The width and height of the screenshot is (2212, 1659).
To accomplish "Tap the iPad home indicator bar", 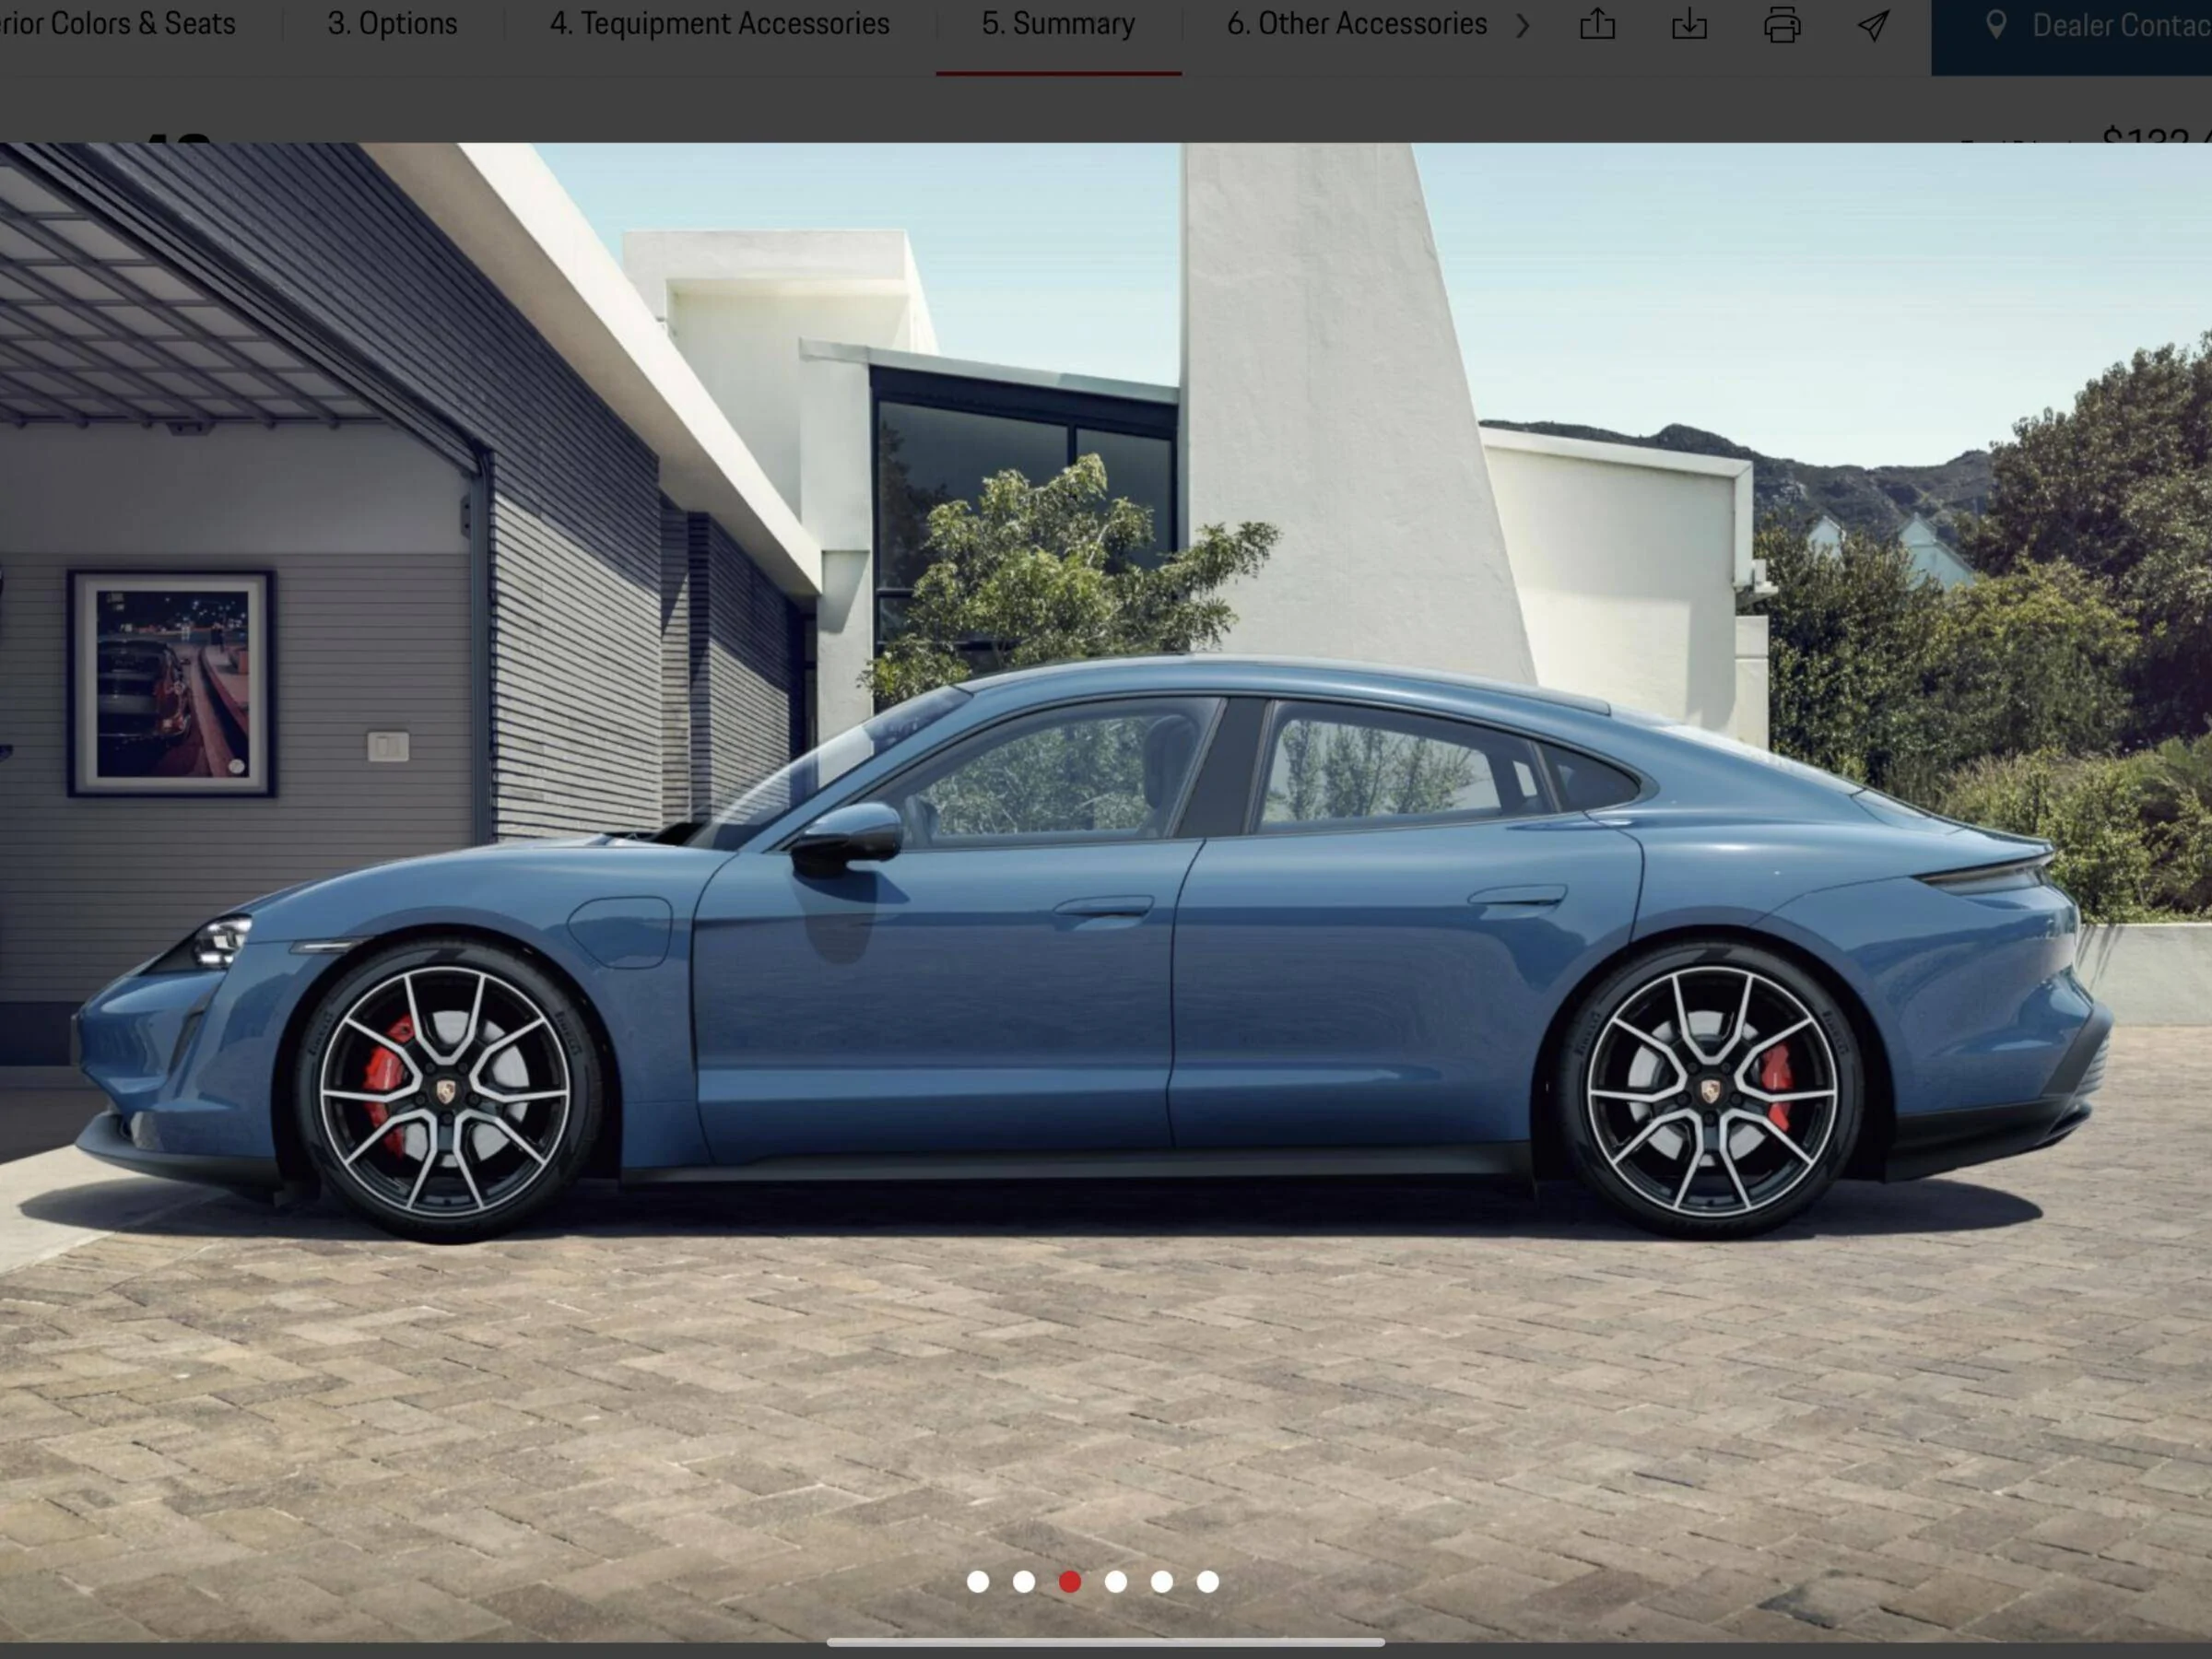I will point(1106,1642).
